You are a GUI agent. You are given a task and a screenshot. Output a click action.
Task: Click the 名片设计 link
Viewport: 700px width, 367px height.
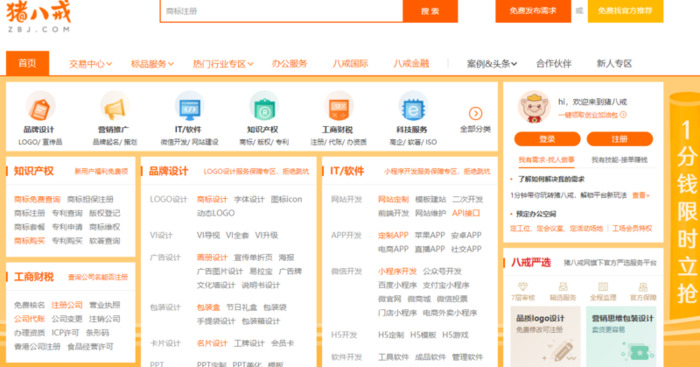coord(212,343)
